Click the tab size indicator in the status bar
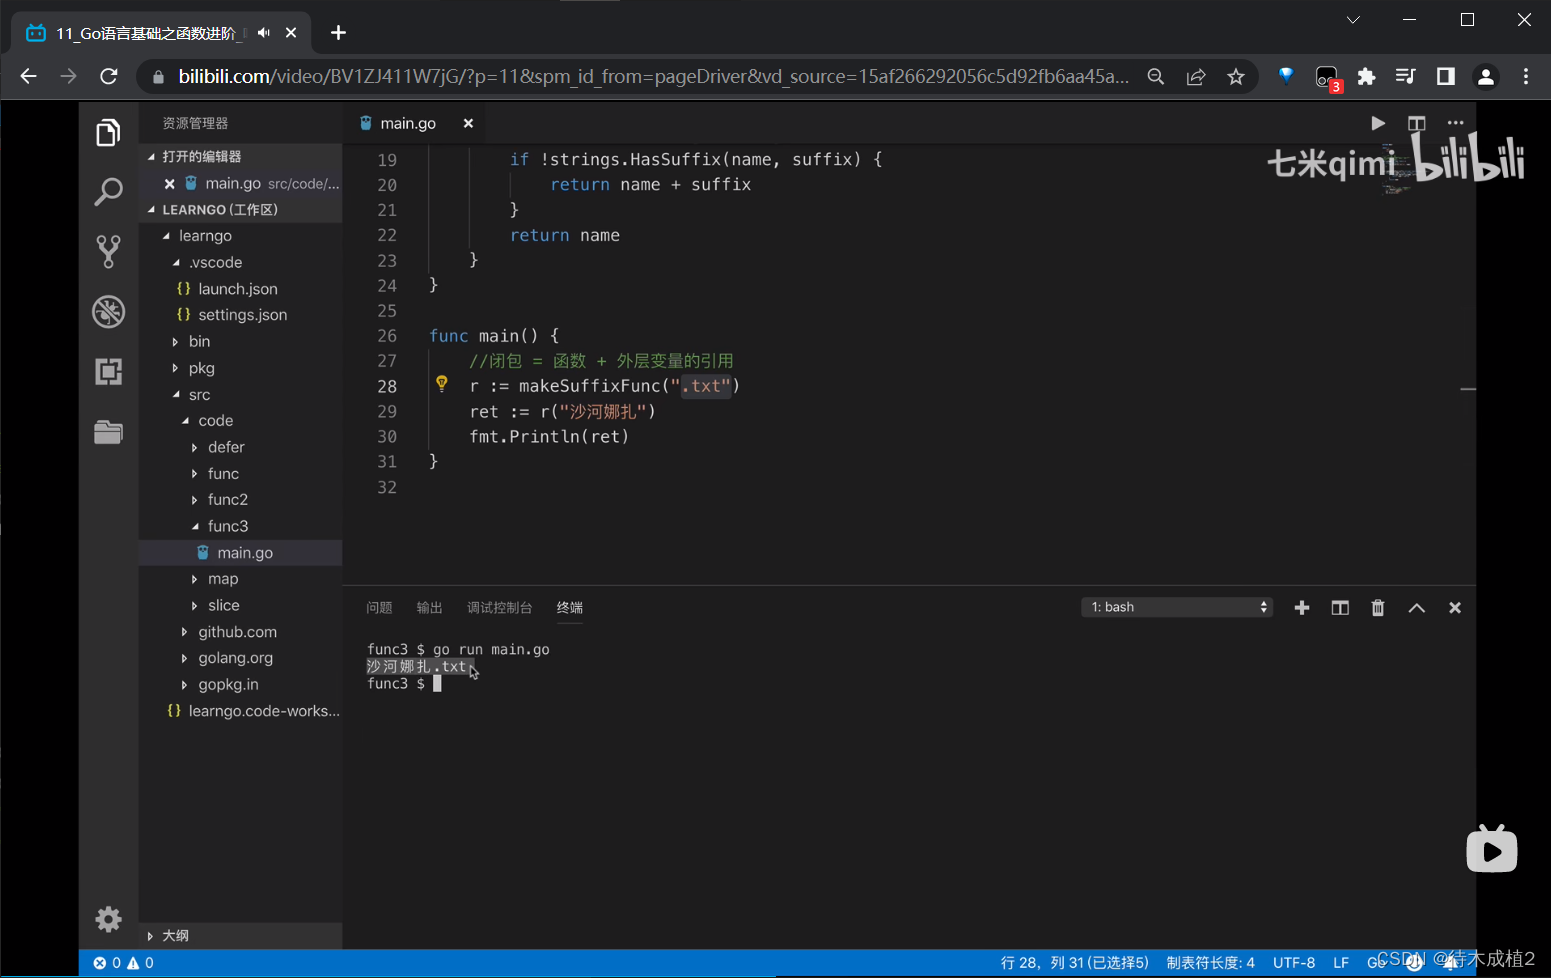Viewport: 1551px width, 978px height. click(1210, 963)
